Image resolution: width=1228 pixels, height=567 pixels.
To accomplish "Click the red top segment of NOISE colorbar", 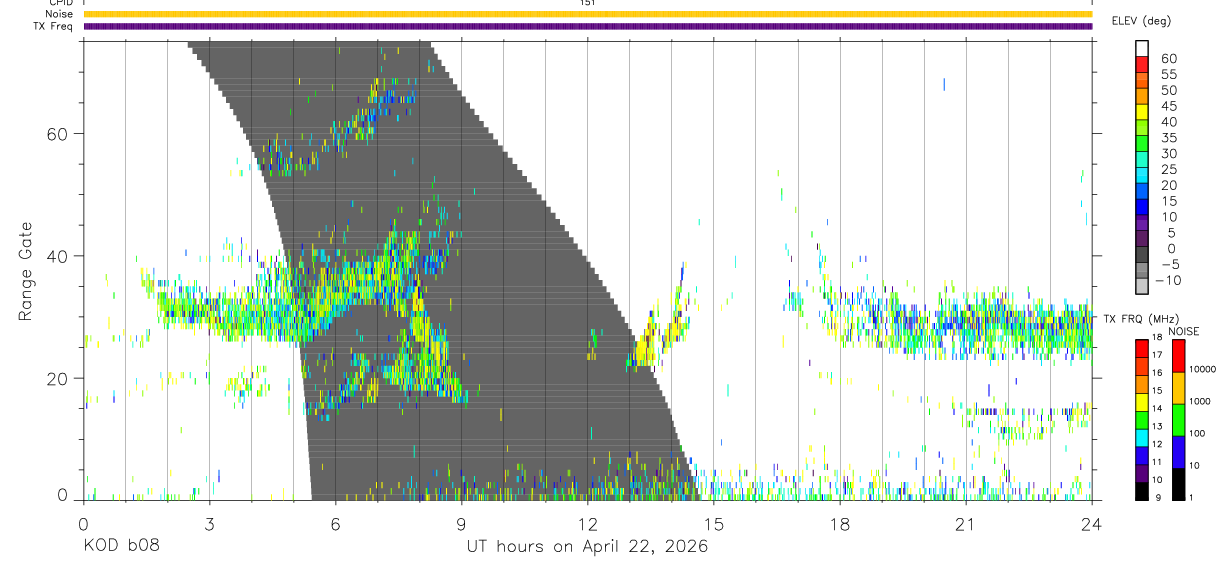I will point(1179,356).
